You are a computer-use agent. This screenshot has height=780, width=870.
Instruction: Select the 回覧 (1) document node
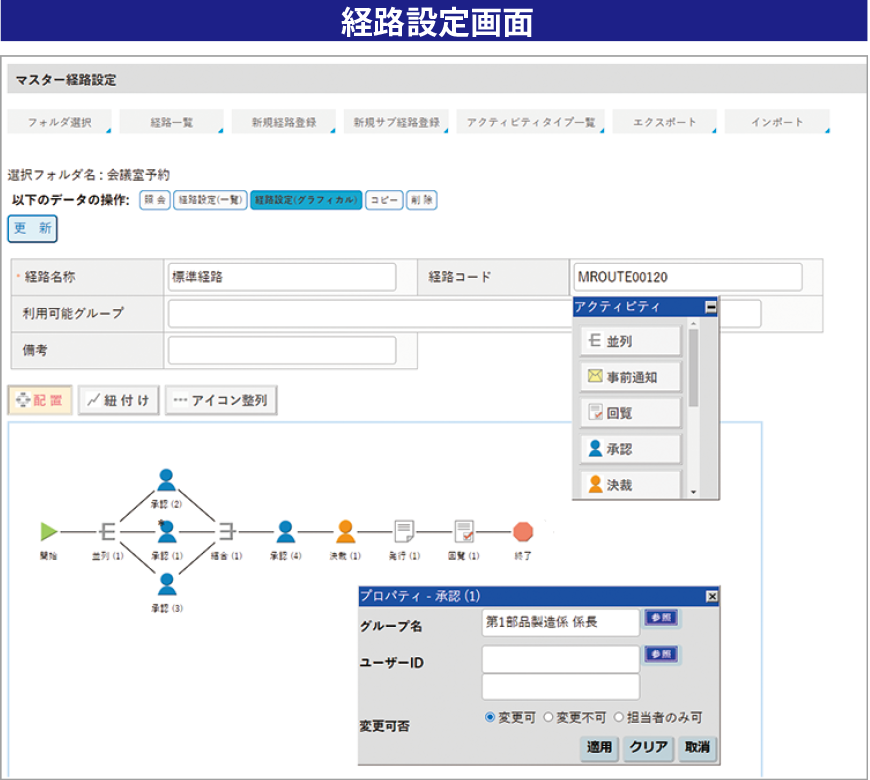pos(464,531)
